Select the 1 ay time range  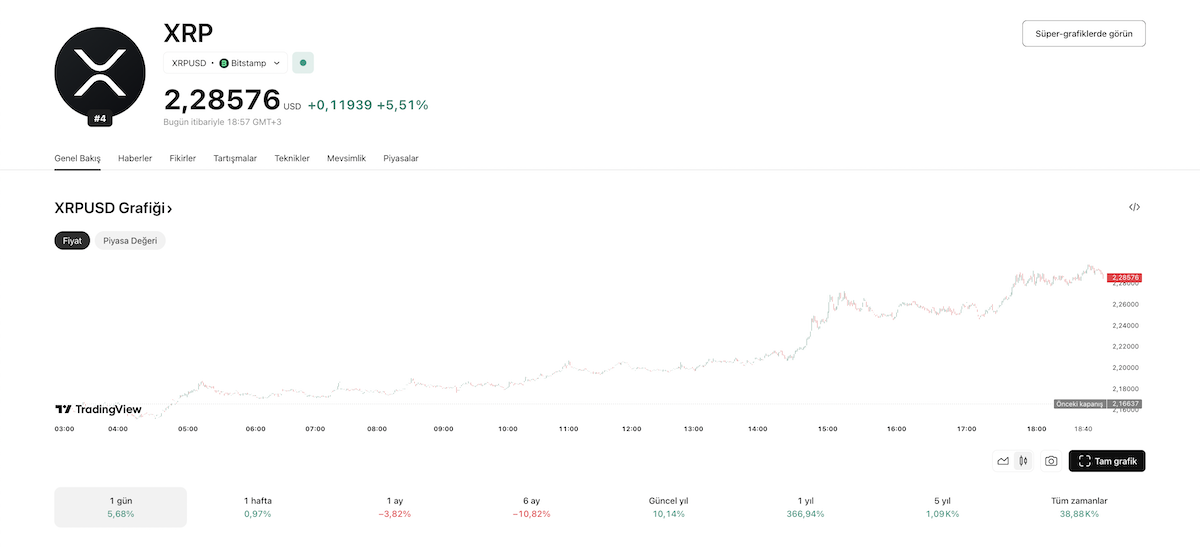tap(394, 507)
